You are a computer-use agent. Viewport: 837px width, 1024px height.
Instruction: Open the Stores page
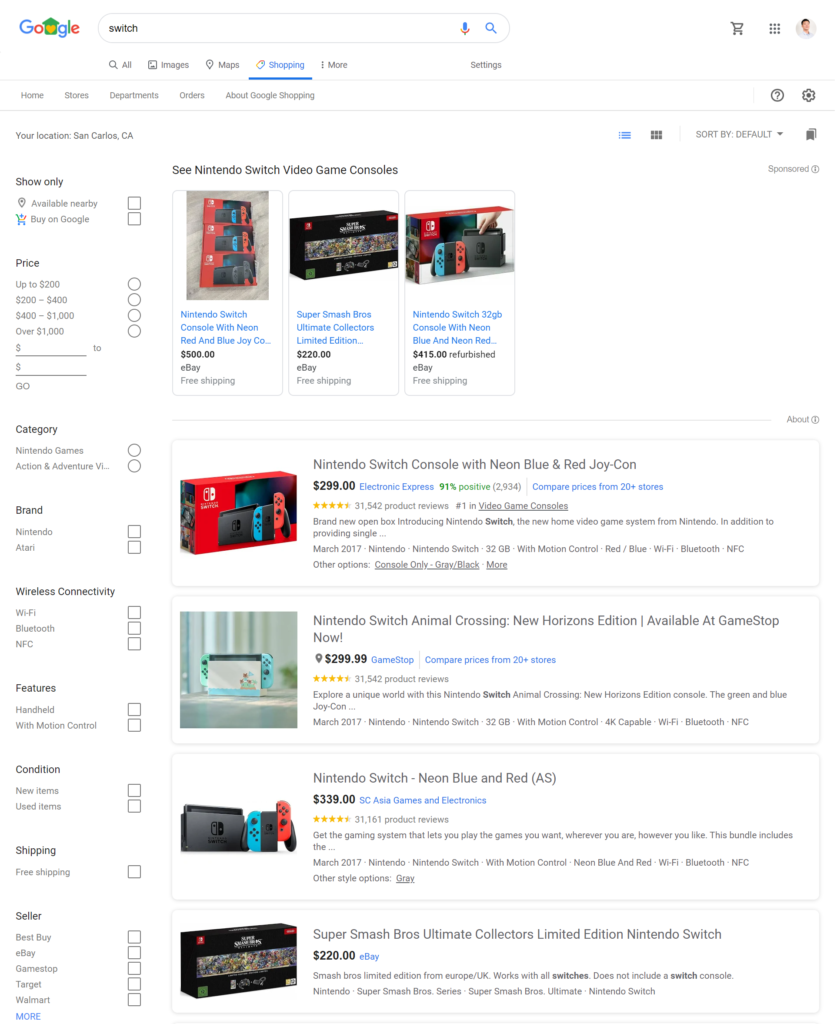(76, 95)
